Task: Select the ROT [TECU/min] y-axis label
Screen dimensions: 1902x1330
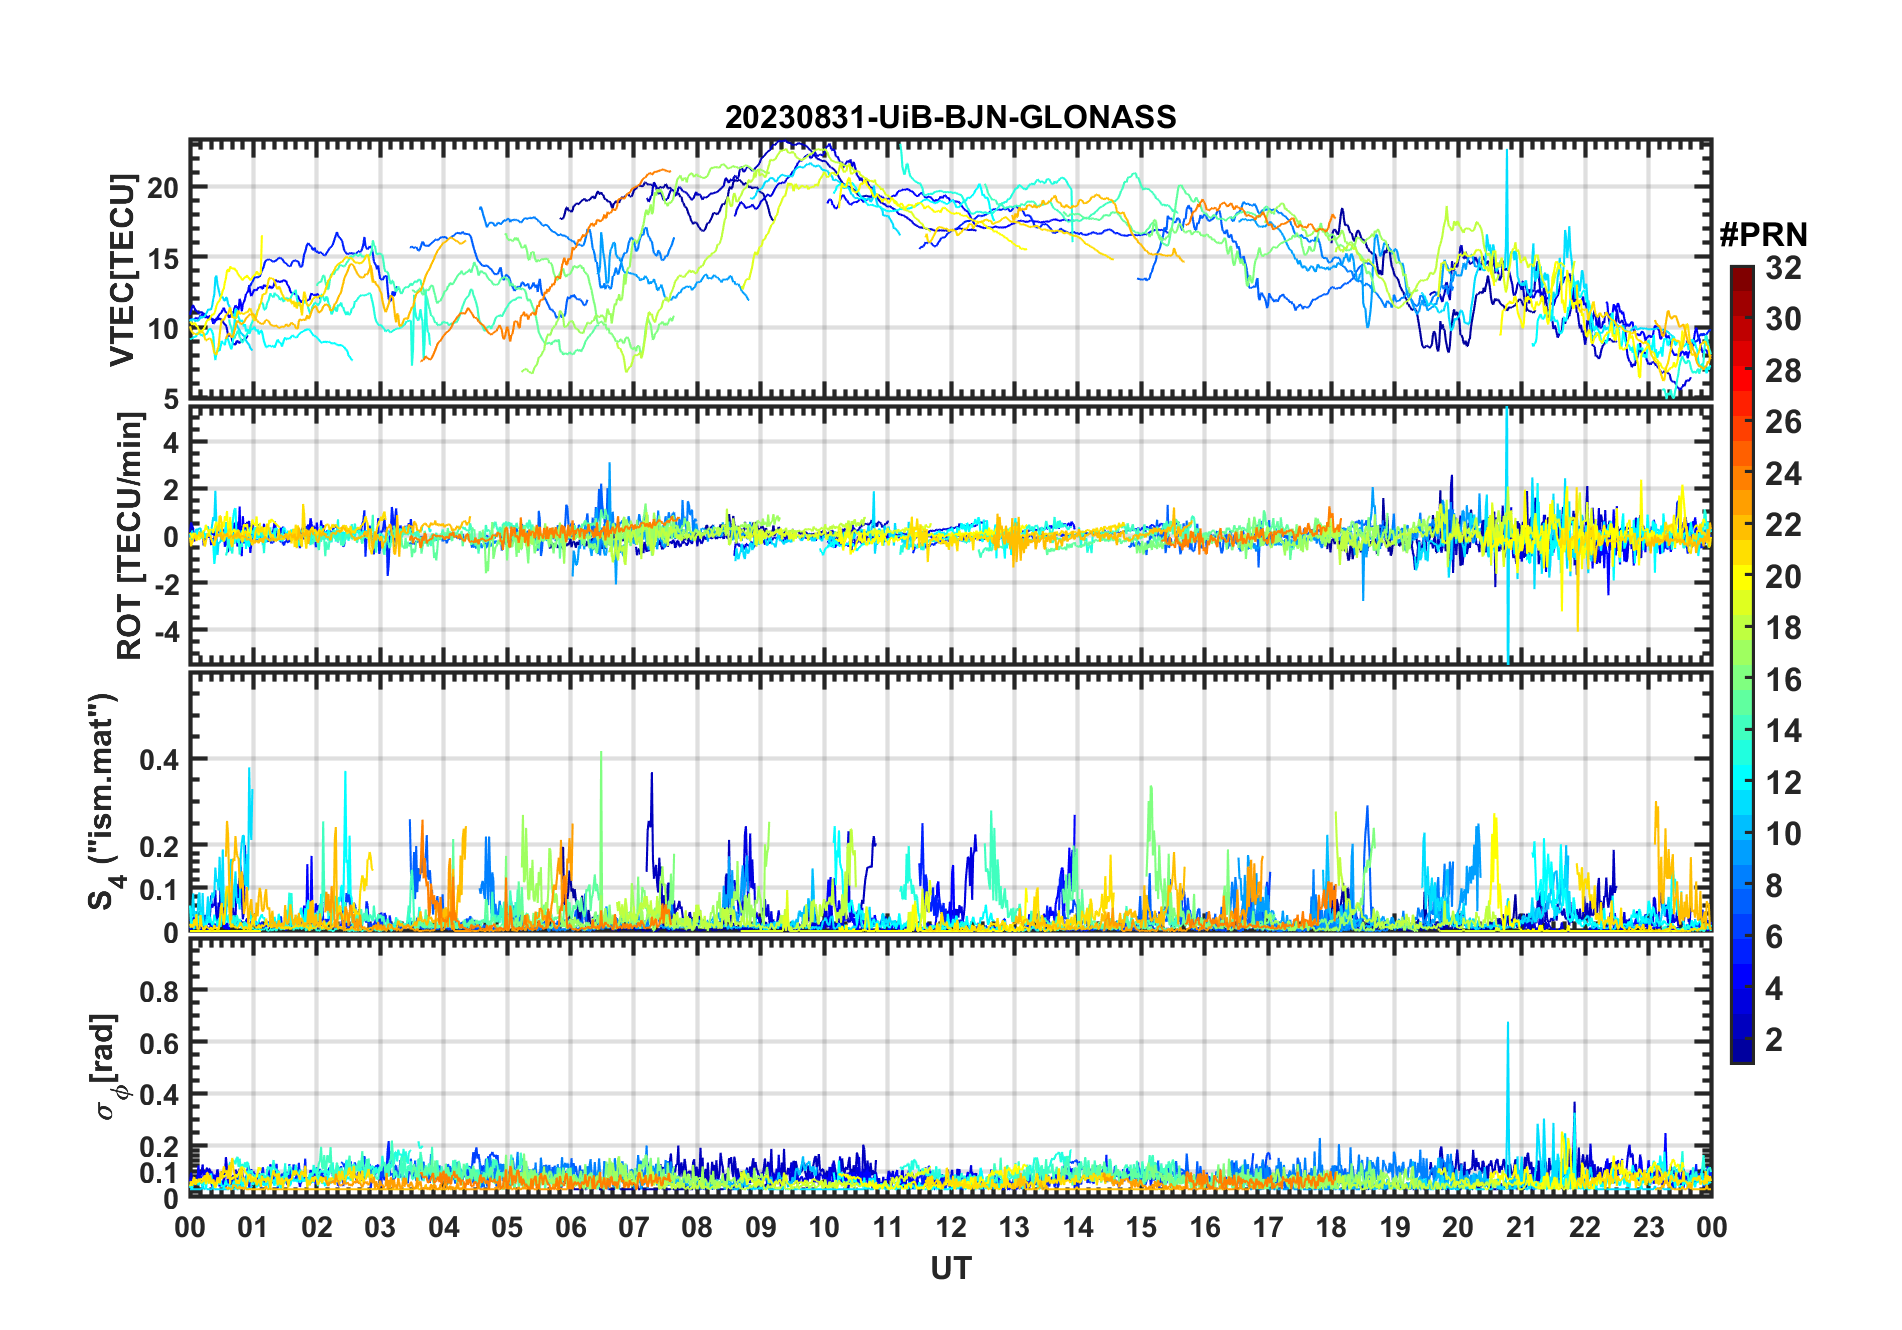Action: [129, 536]
